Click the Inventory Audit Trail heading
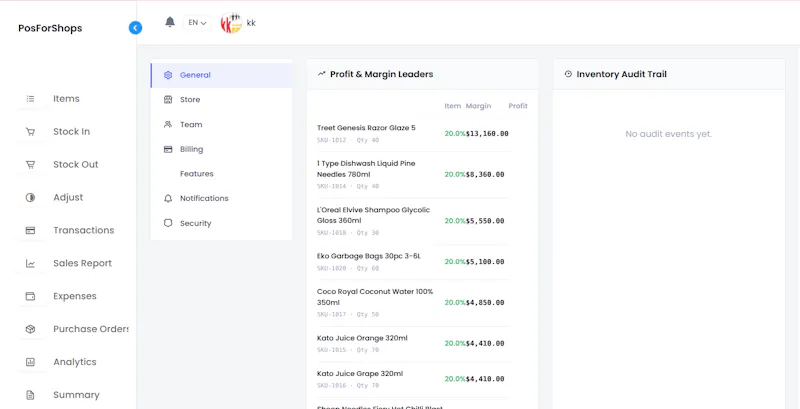The image size is (800, 409). click(x=621, y=74)
